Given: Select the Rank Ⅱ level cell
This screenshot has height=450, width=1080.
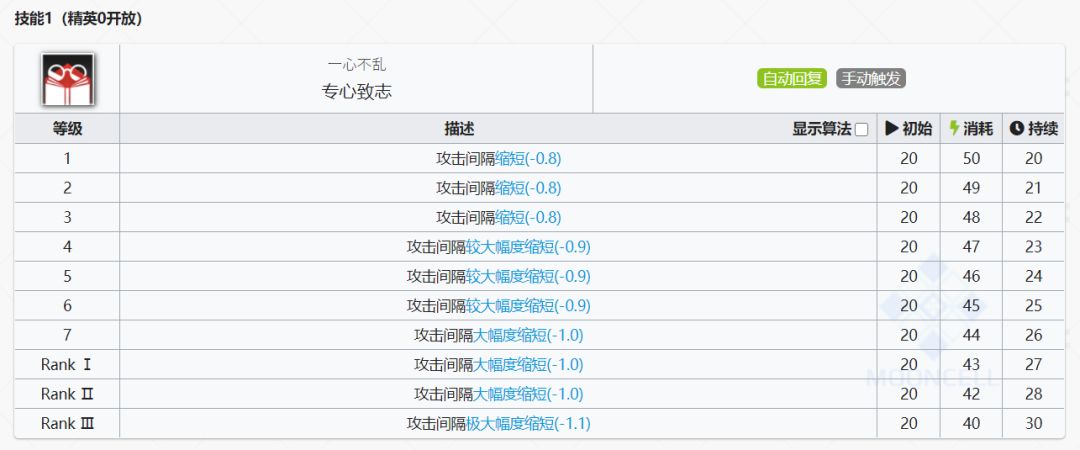Looking at the screenshot, I should pos(67,394).
